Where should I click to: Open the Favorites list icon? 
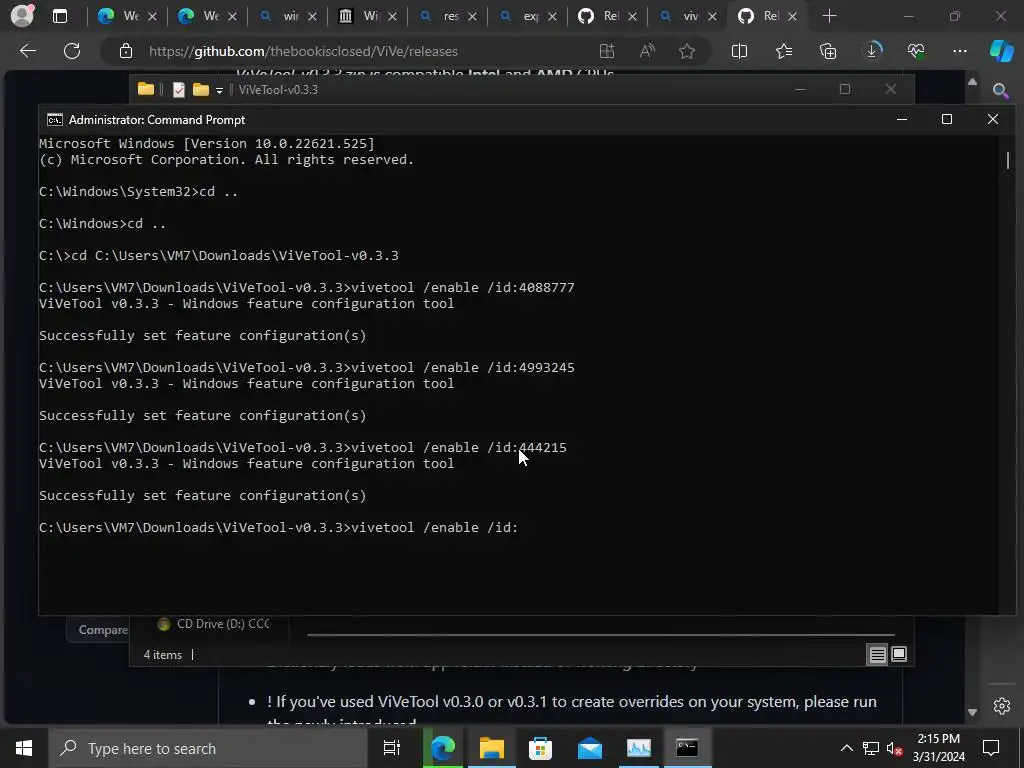pyautogui.click(x=784, y=51)
